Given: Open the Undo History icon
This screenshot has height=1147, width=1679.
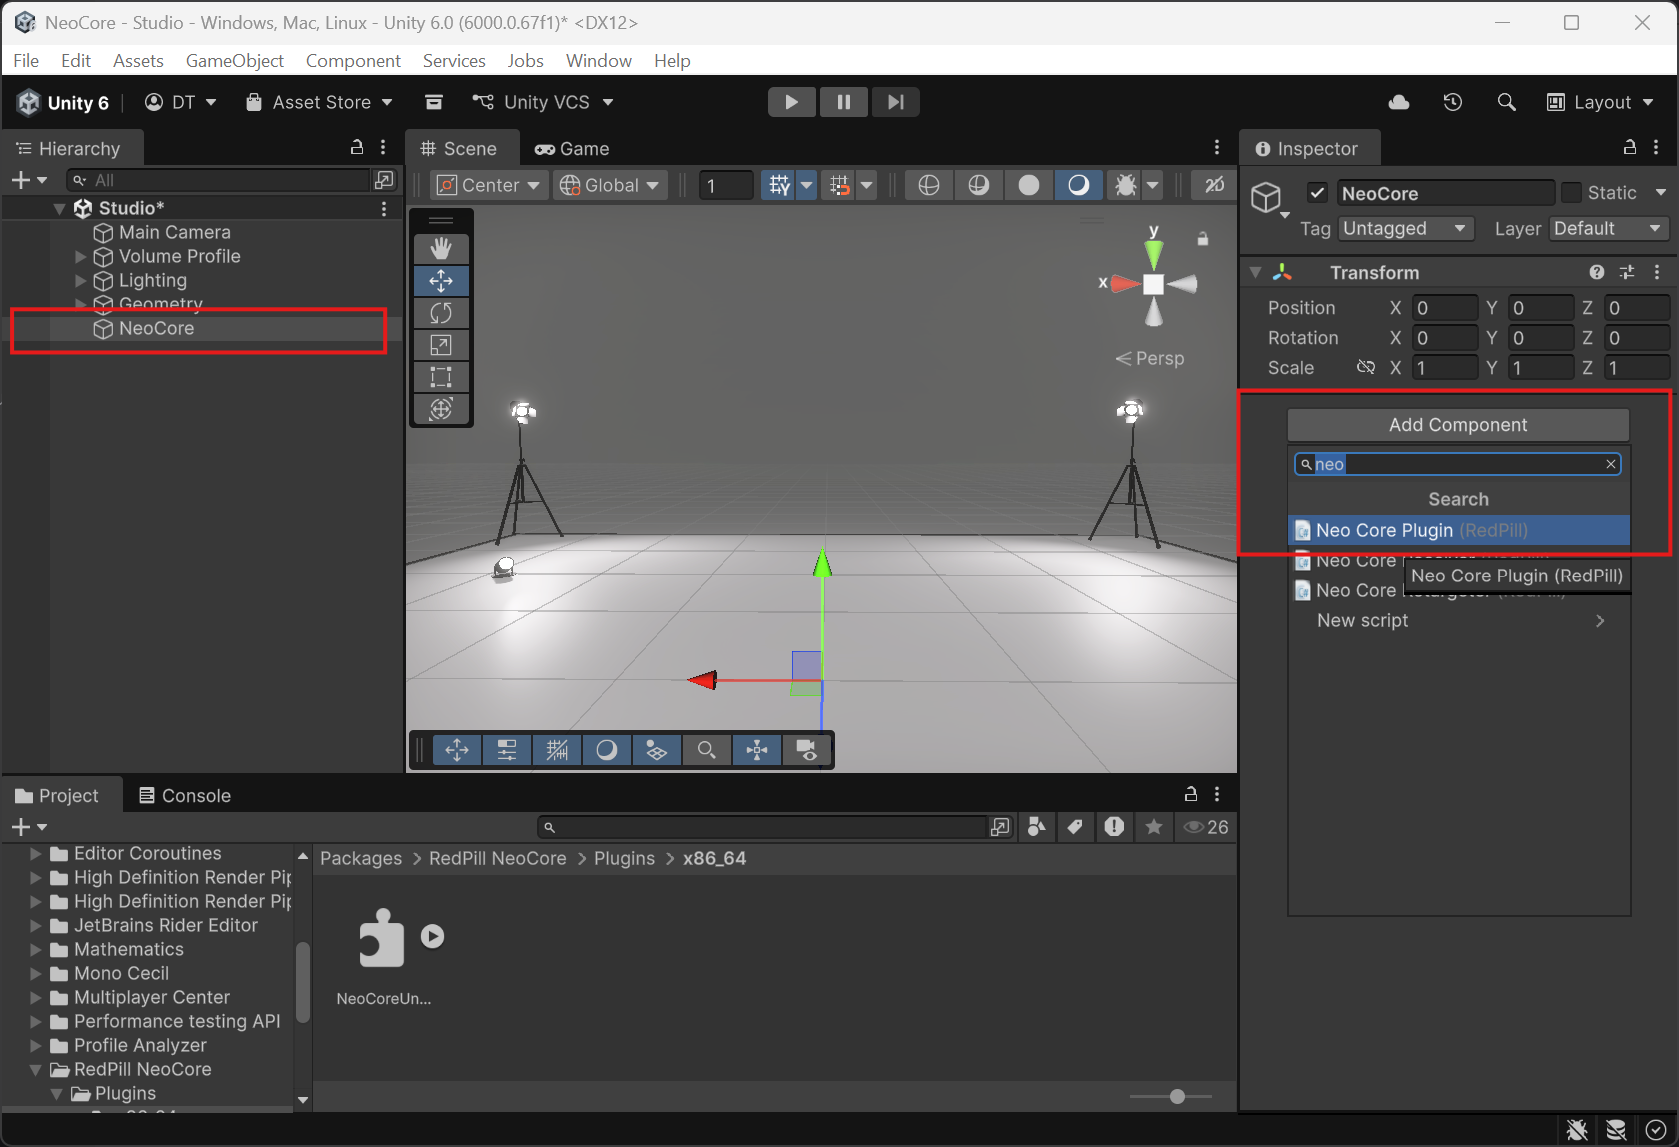Looking at the screenshot, I should 1453,102.
